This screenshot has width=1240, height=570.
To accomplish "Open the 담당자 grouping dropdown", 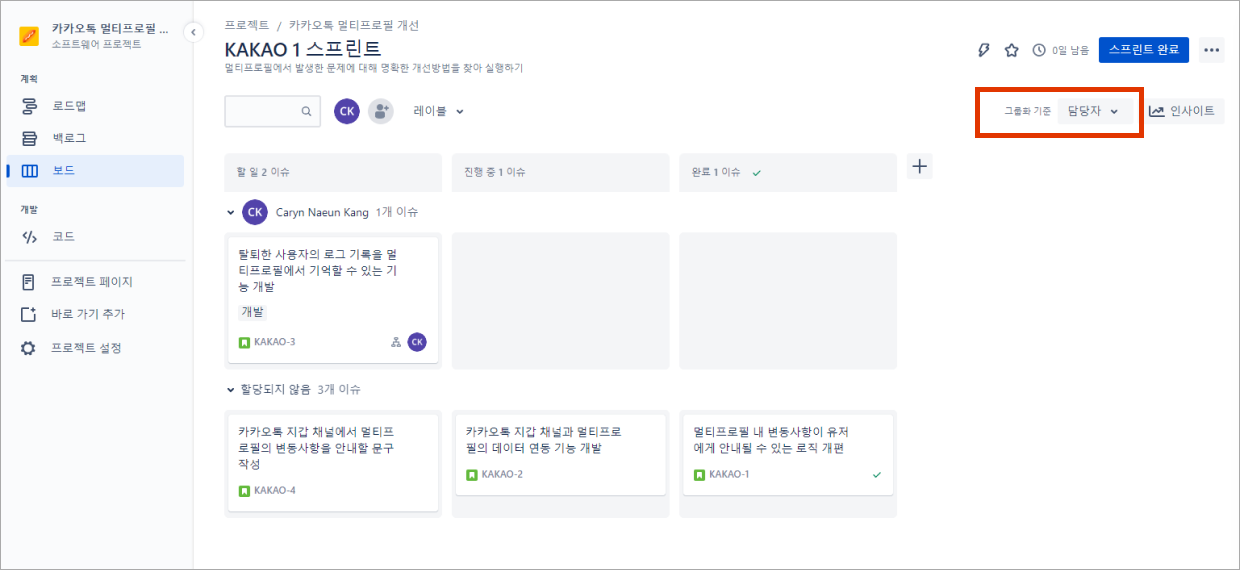I will coord(1094,111).
